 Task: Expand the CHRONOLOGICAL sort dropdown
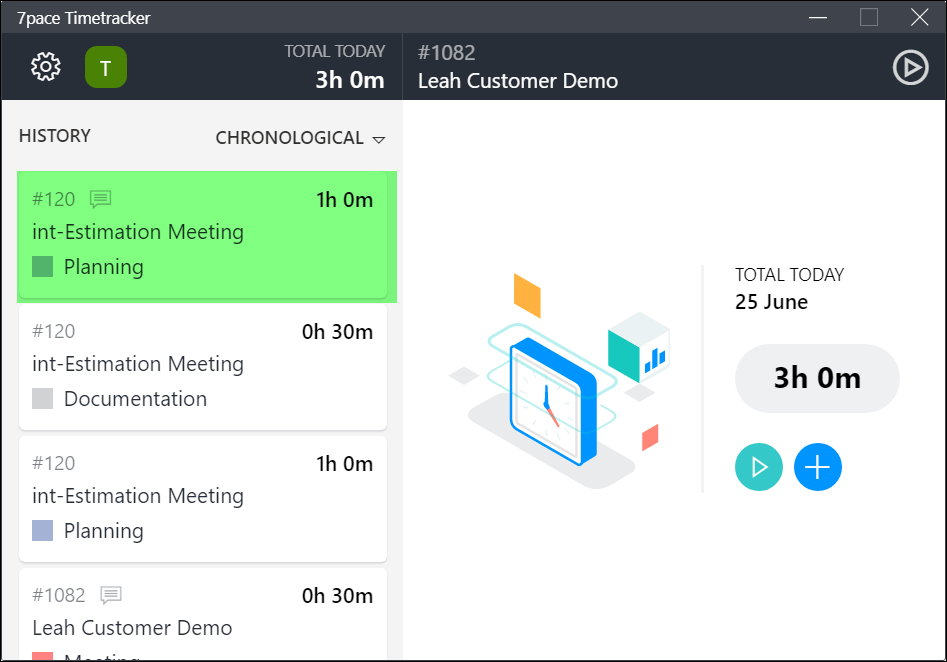pos(300,138)
